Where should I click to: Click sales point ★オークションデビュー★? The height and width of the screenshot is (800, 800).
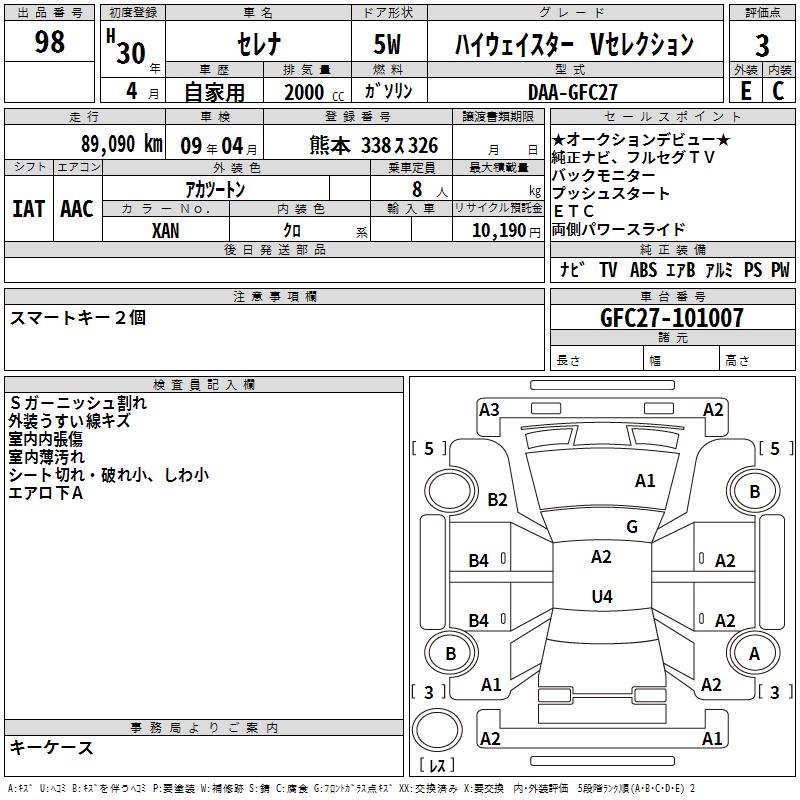point(641,139)
